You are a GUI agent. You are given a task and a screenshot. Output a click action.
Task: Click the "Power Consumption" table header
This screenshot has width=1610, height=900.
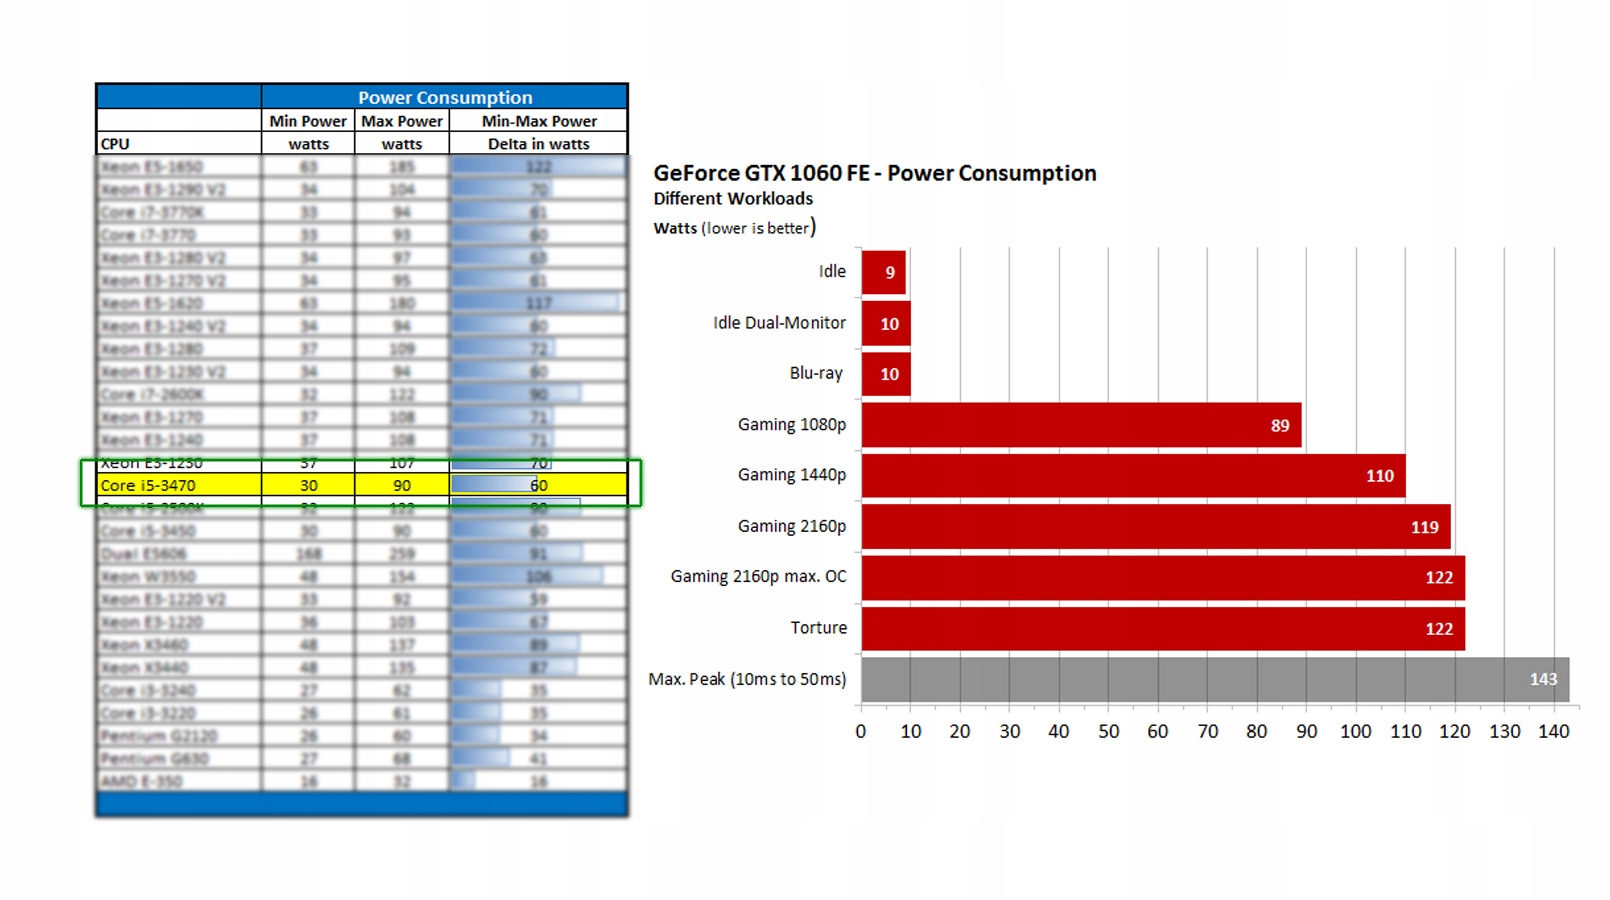point(445,97)
